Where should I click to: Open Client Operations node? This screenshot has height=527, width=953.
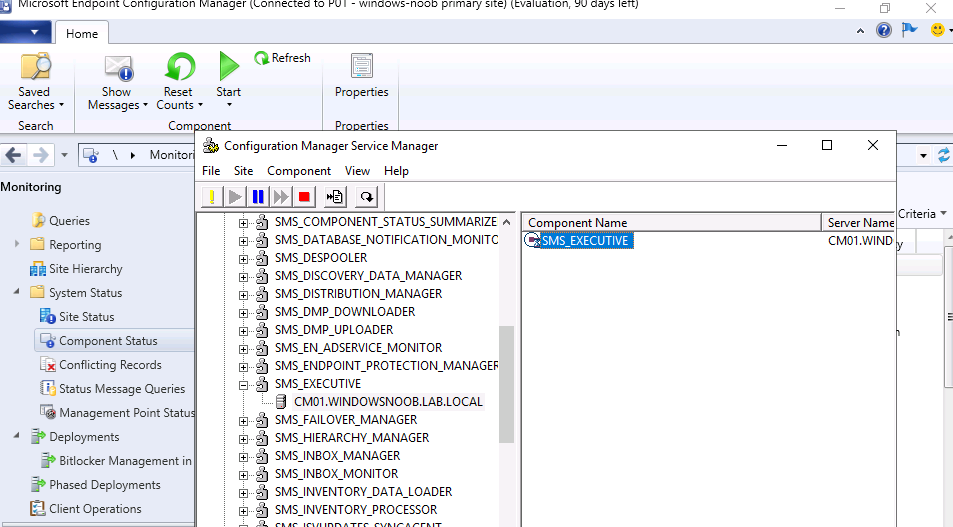point(95,509)
